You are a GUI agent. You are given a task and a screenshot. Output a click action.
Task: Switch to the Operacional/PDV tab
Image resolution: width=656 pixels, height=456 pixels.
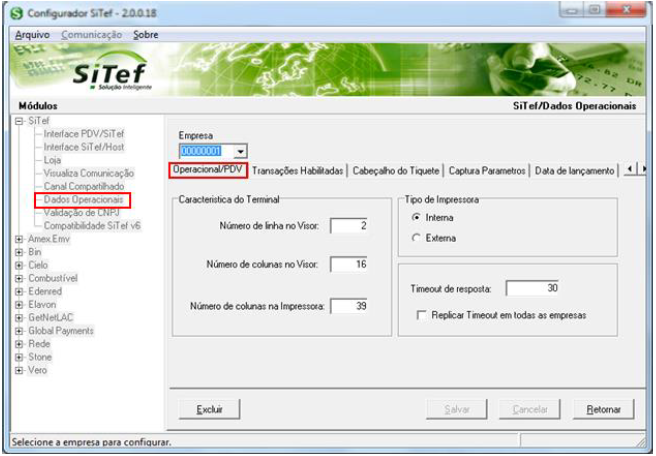point(208,170)
